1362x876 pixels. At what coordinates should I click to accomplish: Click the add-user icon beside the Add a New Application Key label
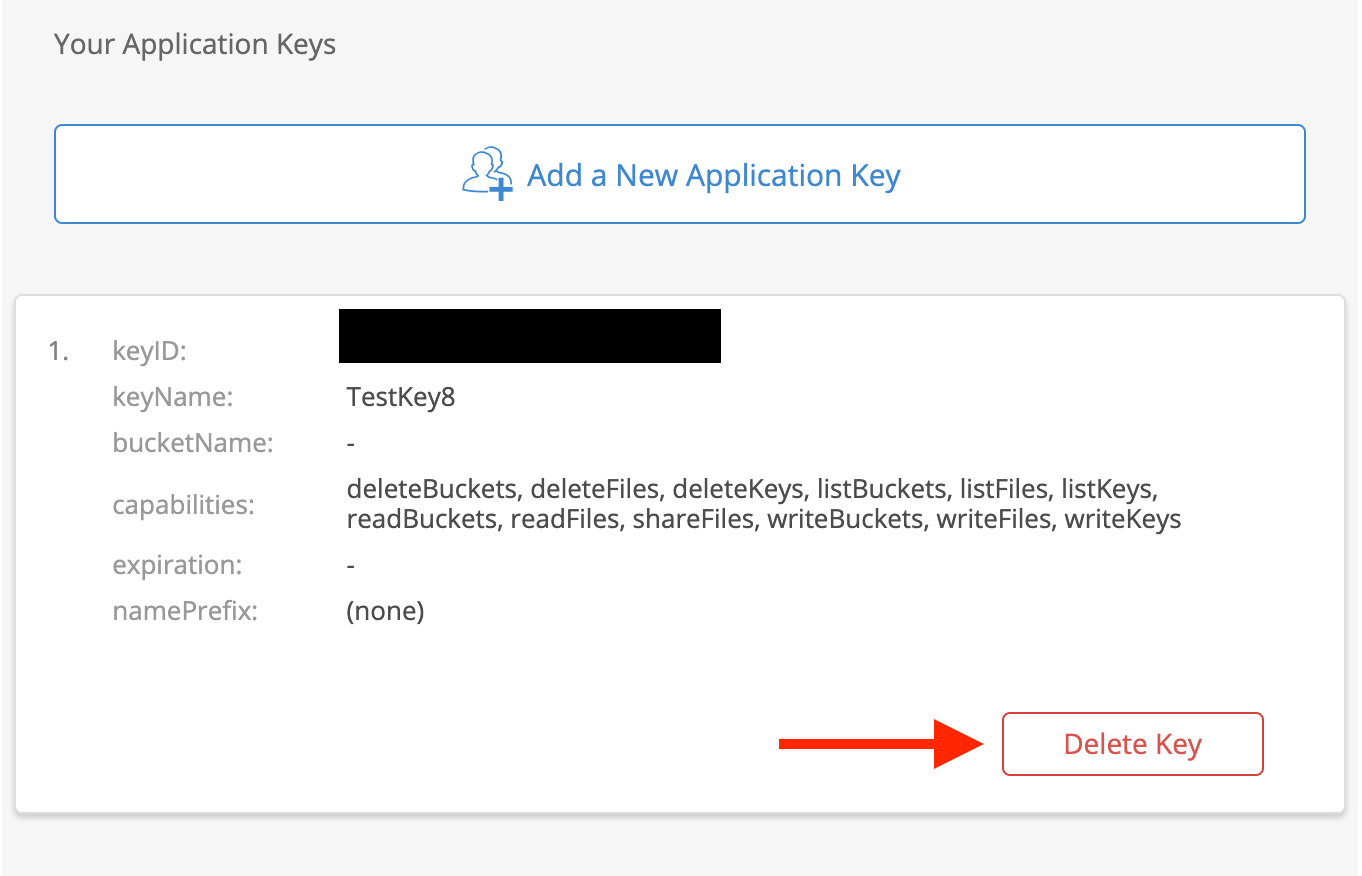point(488,174)
